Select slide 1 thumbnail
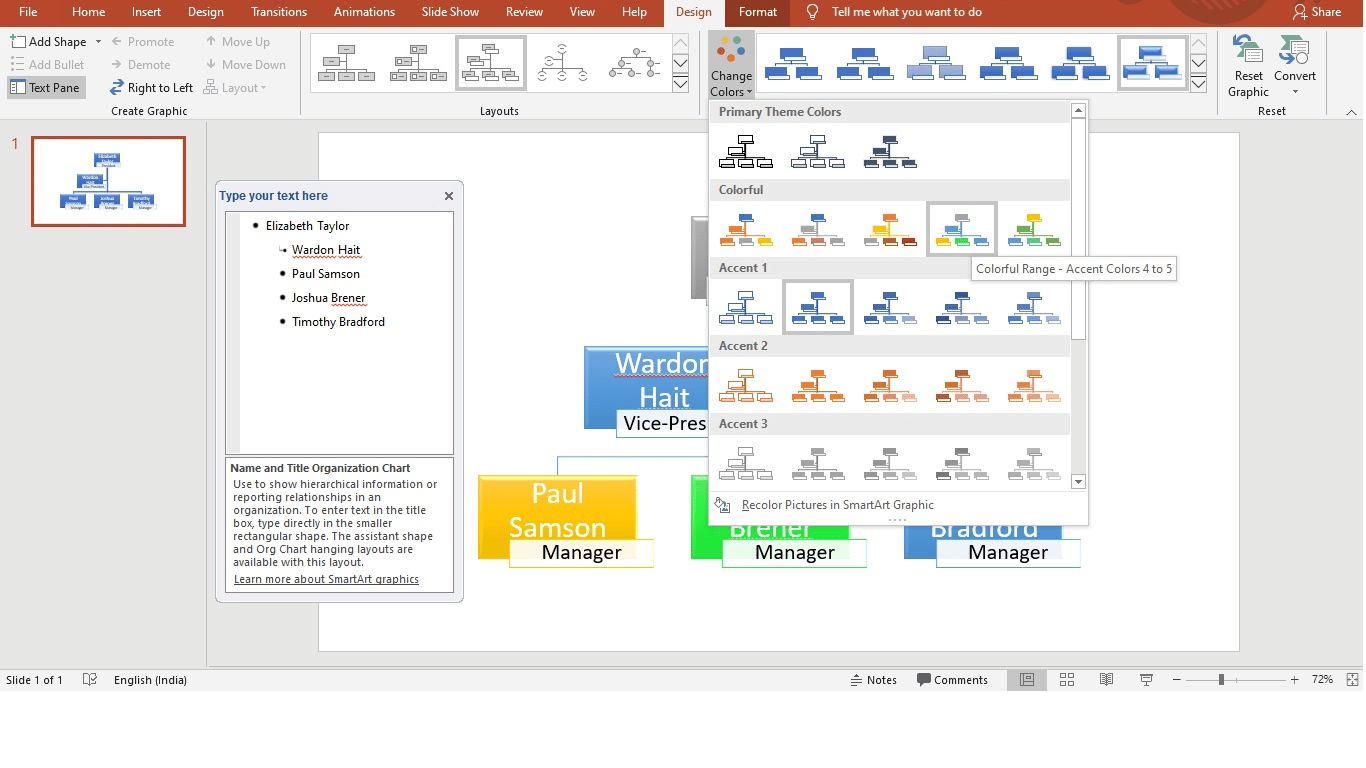Screen dimensions: 1366x768 point(108,181)
